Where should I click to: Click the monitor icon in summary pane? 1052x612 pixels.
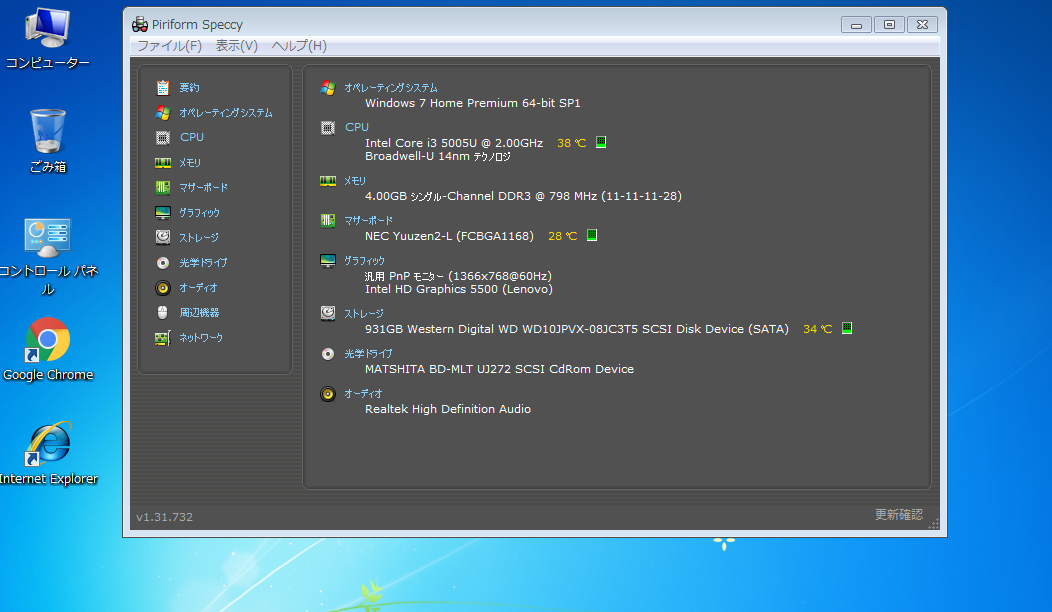327,260
